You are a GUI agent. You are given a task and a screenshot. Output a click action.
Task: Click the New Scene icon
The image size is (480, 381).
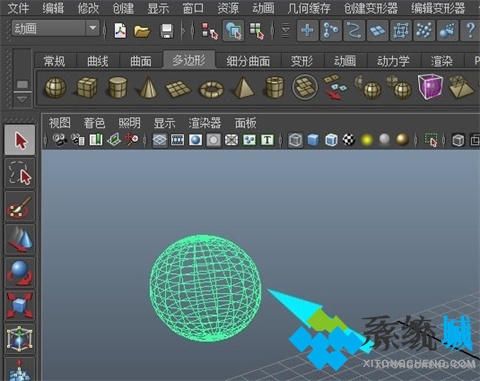tap(120, 31)
